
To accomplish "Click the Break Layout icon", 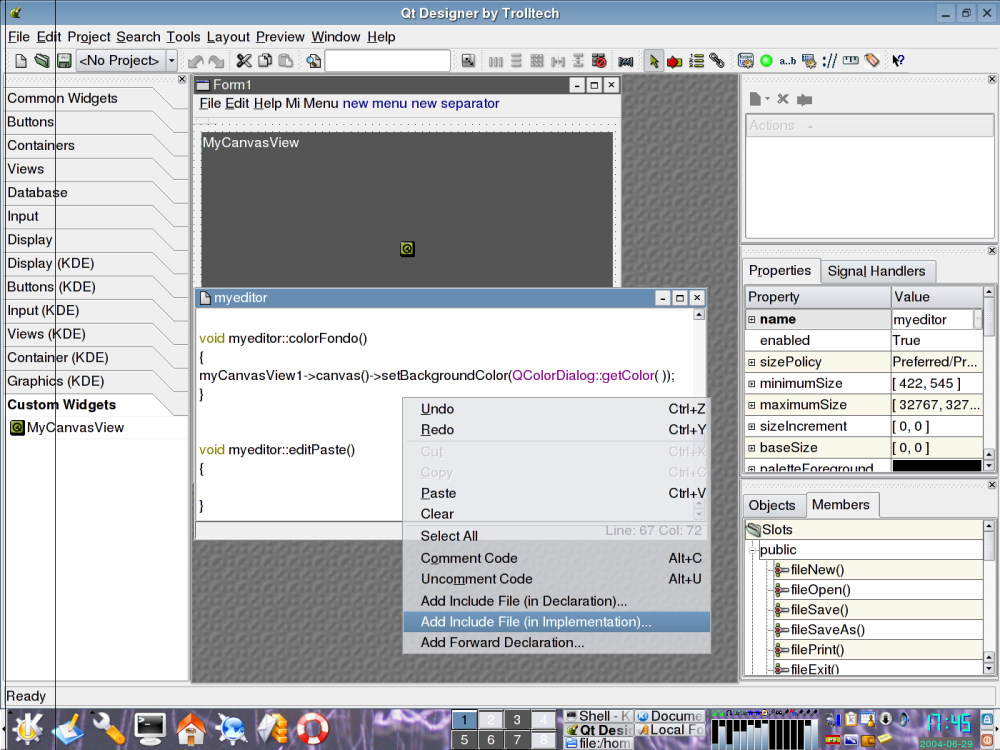I will 599,61.
